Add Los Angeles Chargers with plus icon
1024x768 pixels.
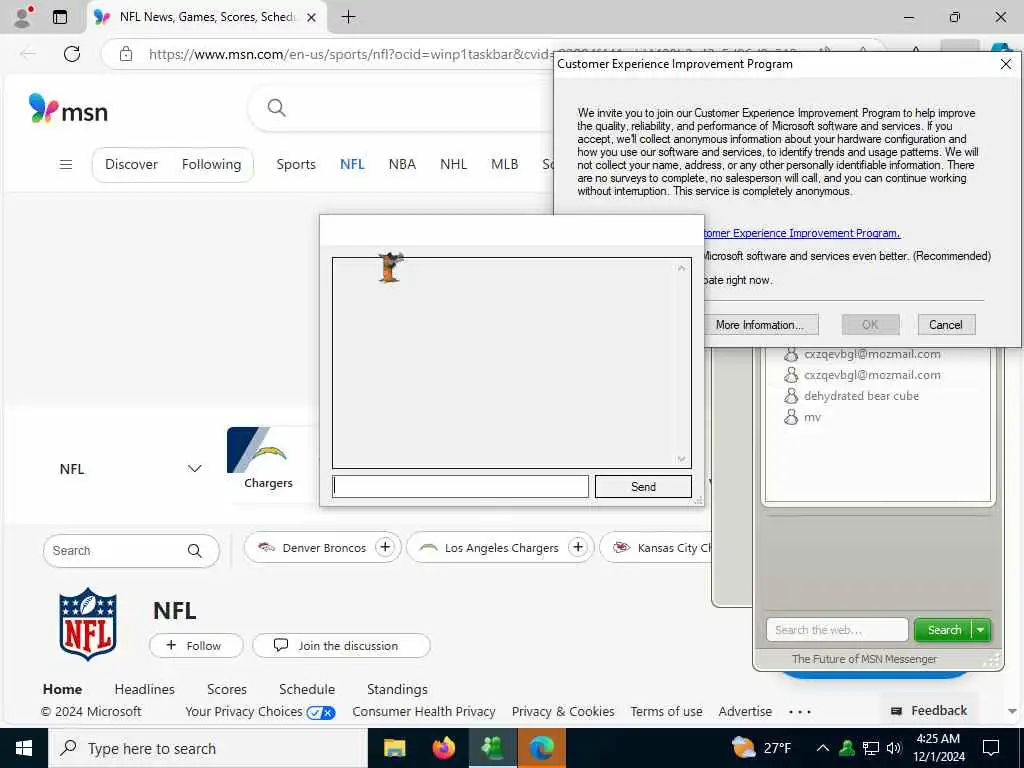tap(577, 547)
